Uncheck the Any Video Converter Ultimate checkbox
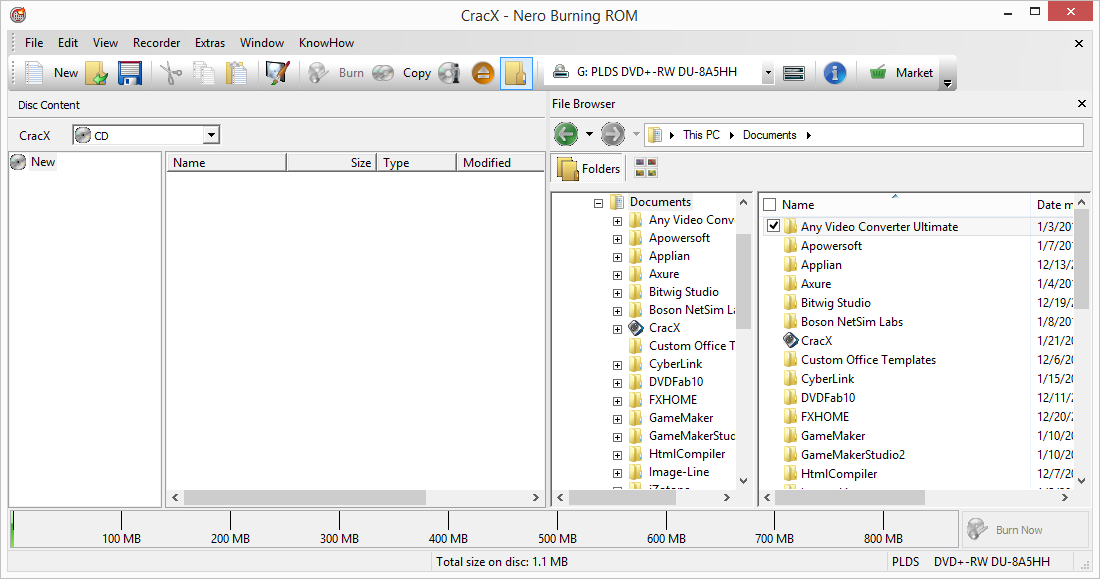This screenshot has width=1100, height=579. [773, 226]
